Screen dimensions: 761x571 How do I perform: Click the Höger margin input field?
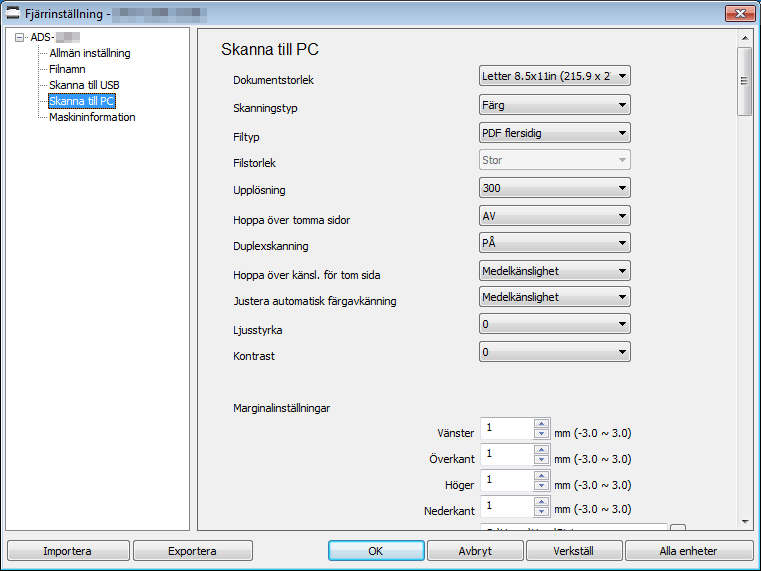pyautogui.click(x=507, y=480)
